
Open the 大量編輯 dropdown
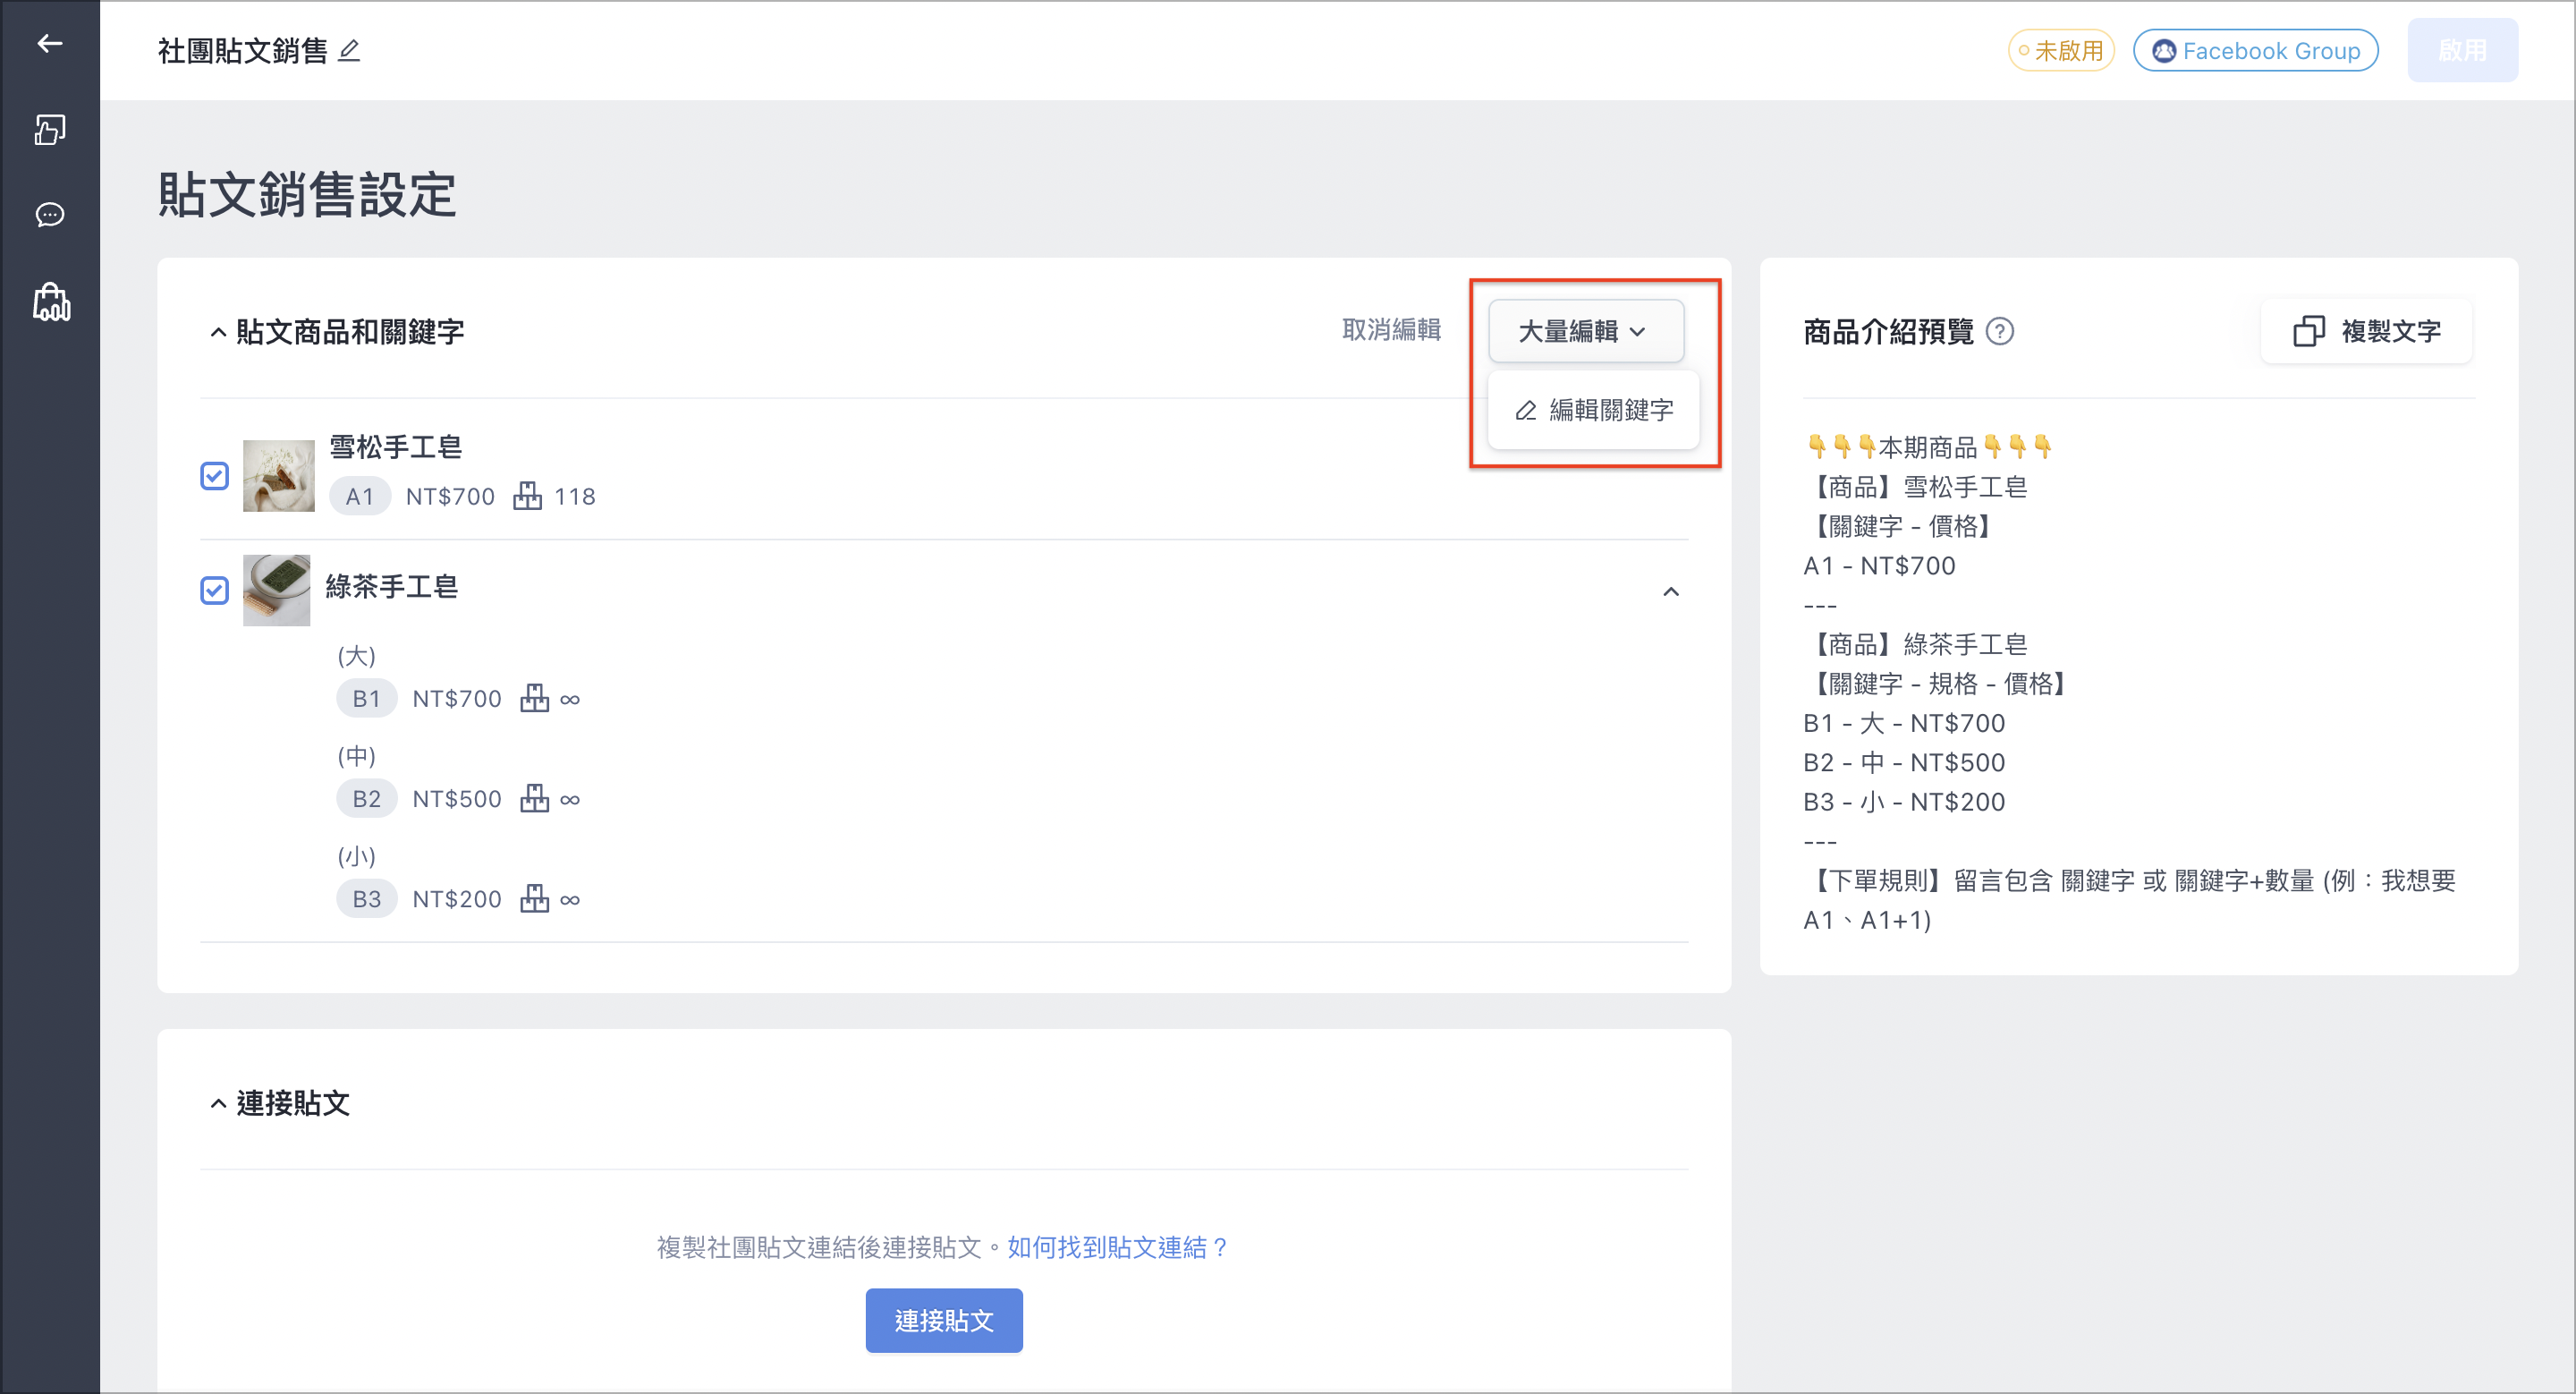pos(1585,331)
